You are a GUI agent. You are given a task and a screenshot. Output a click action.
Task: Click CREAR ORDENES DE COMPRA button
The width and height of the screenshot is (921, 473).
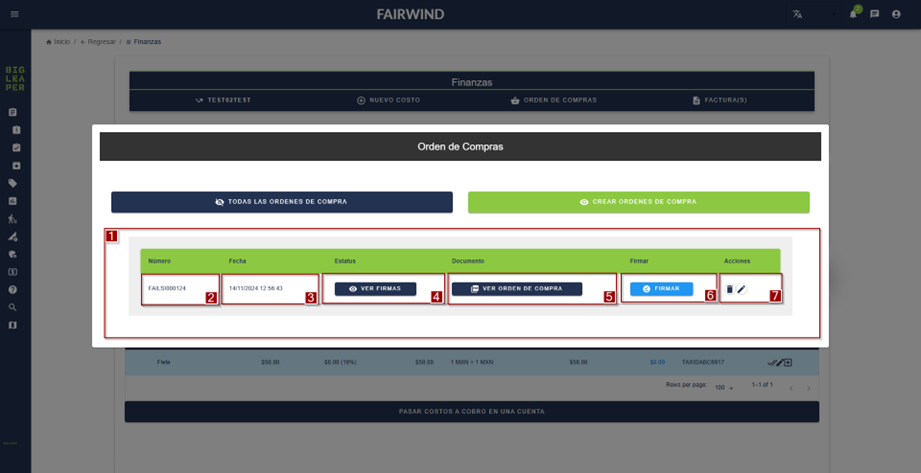pos(638,202)
